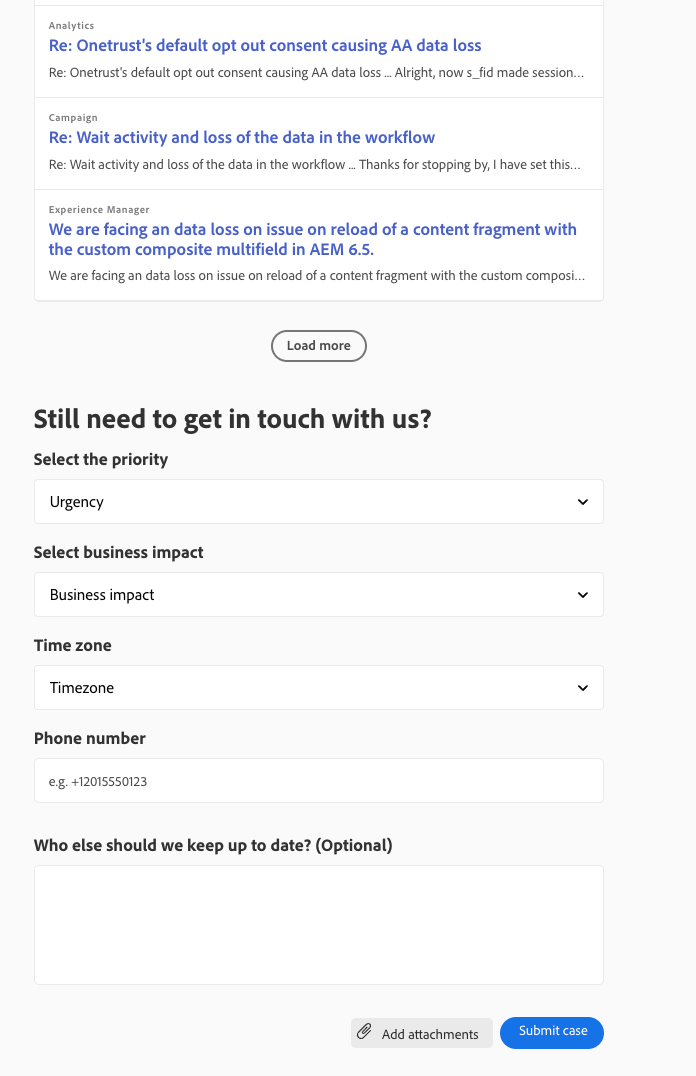This screenshot has width=696, height=1076.
Task: Click the paperclip attachment icon
Action: 364,1031
